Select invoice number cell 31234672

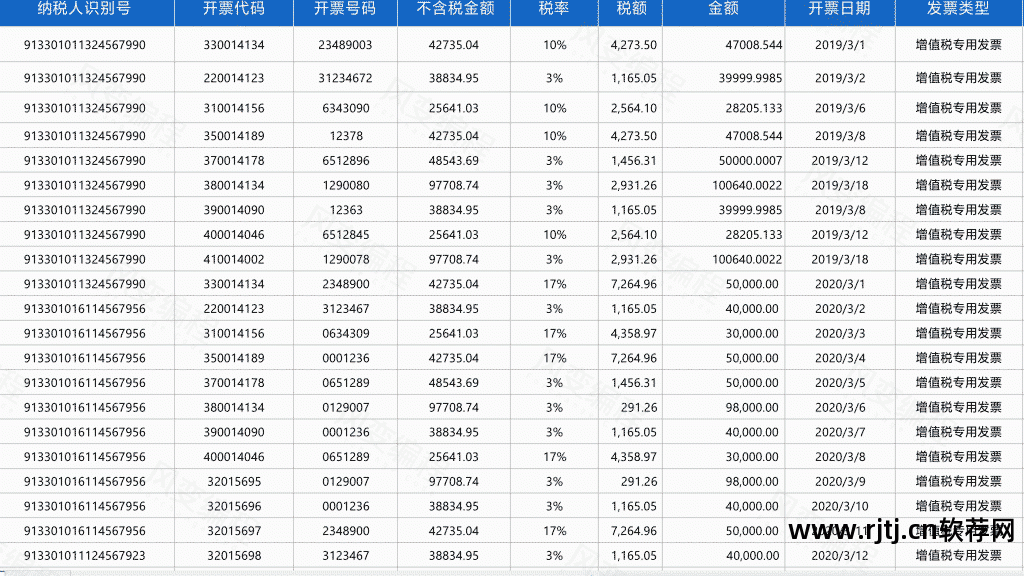(x=345, y=78)
